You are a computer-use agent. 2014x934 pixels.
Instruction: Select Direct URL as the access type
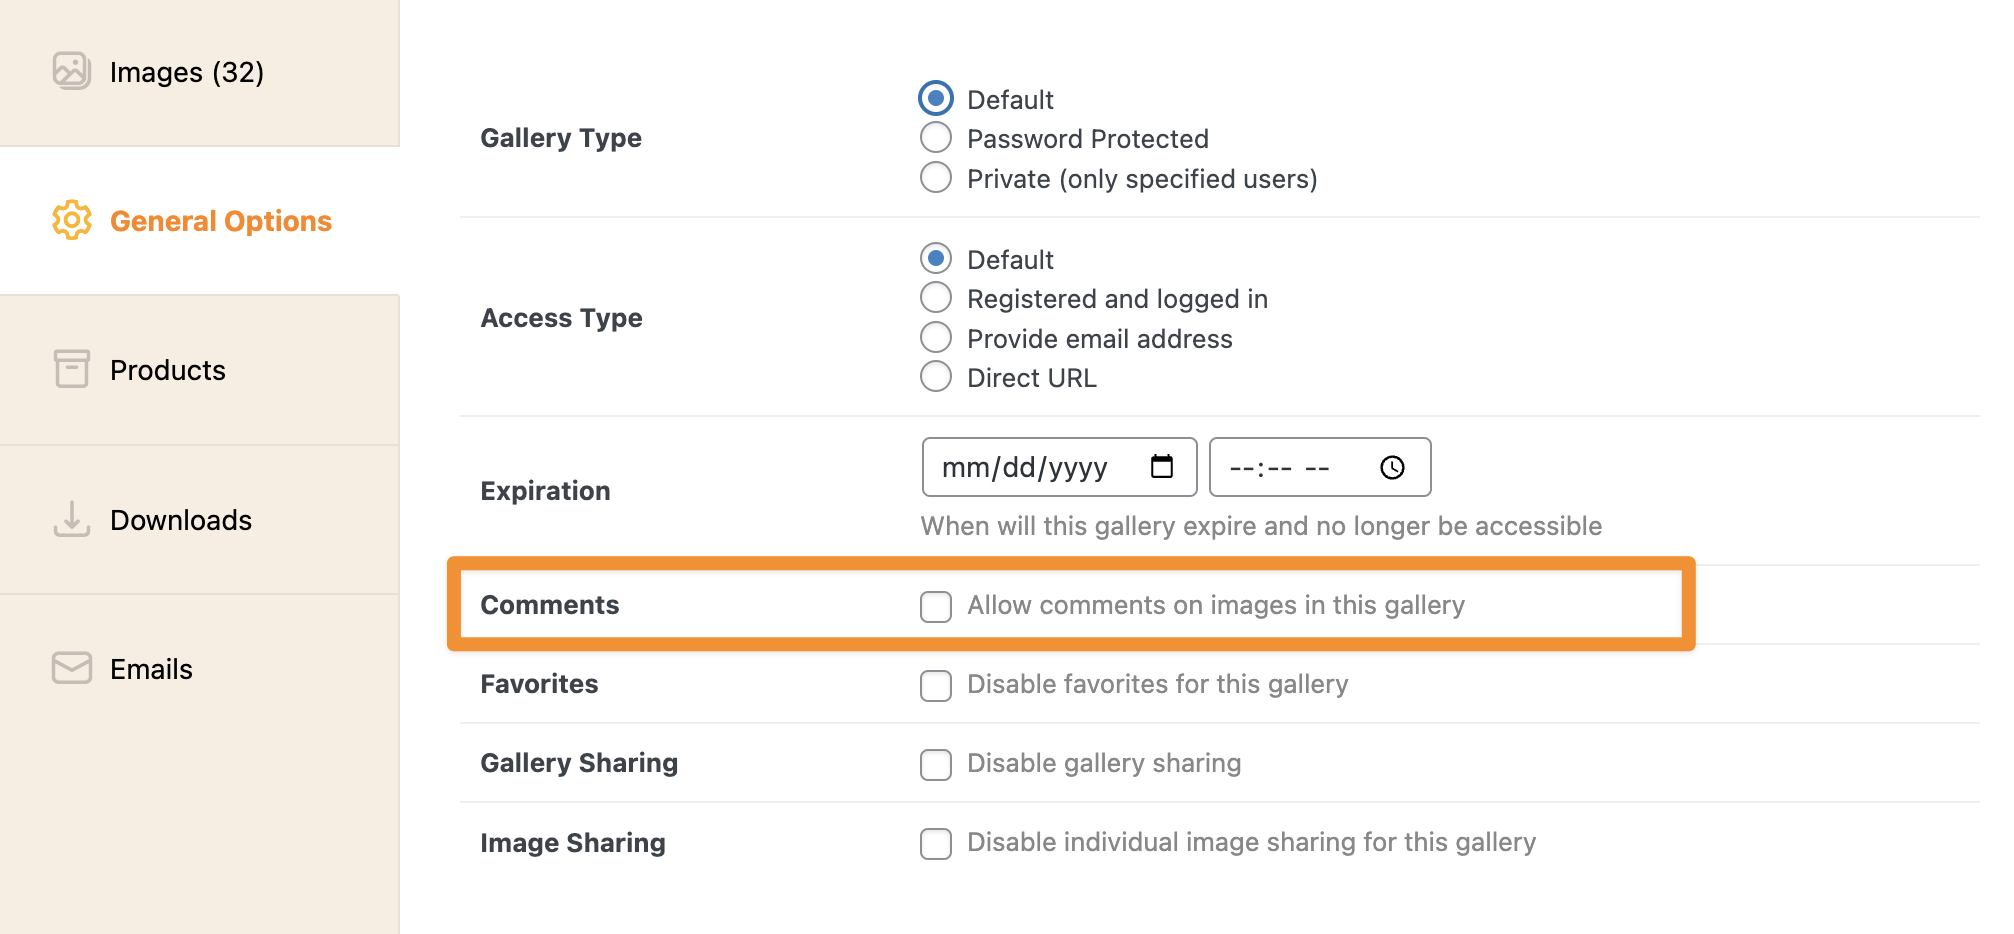tap(935, 376)
